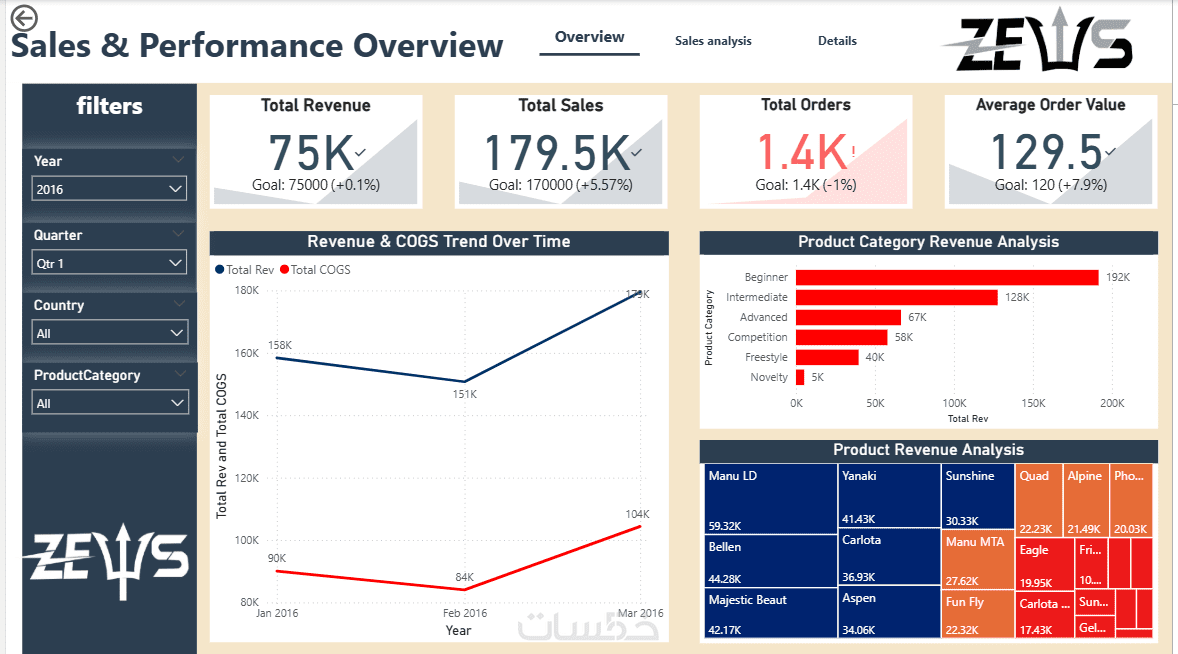Open the Sales analysis tab
Image resolution: width=1178 pixels, height=654 pixels.
tap(713, 41)
